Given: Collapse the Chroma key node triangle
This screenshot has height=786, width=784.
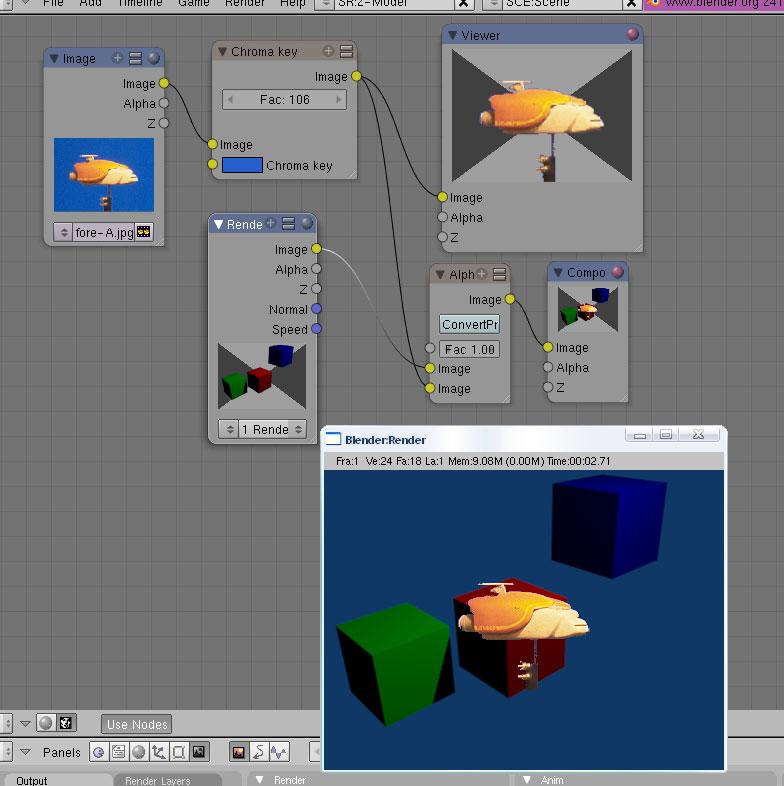Looking at the screenshot, I should click(222, 52).
